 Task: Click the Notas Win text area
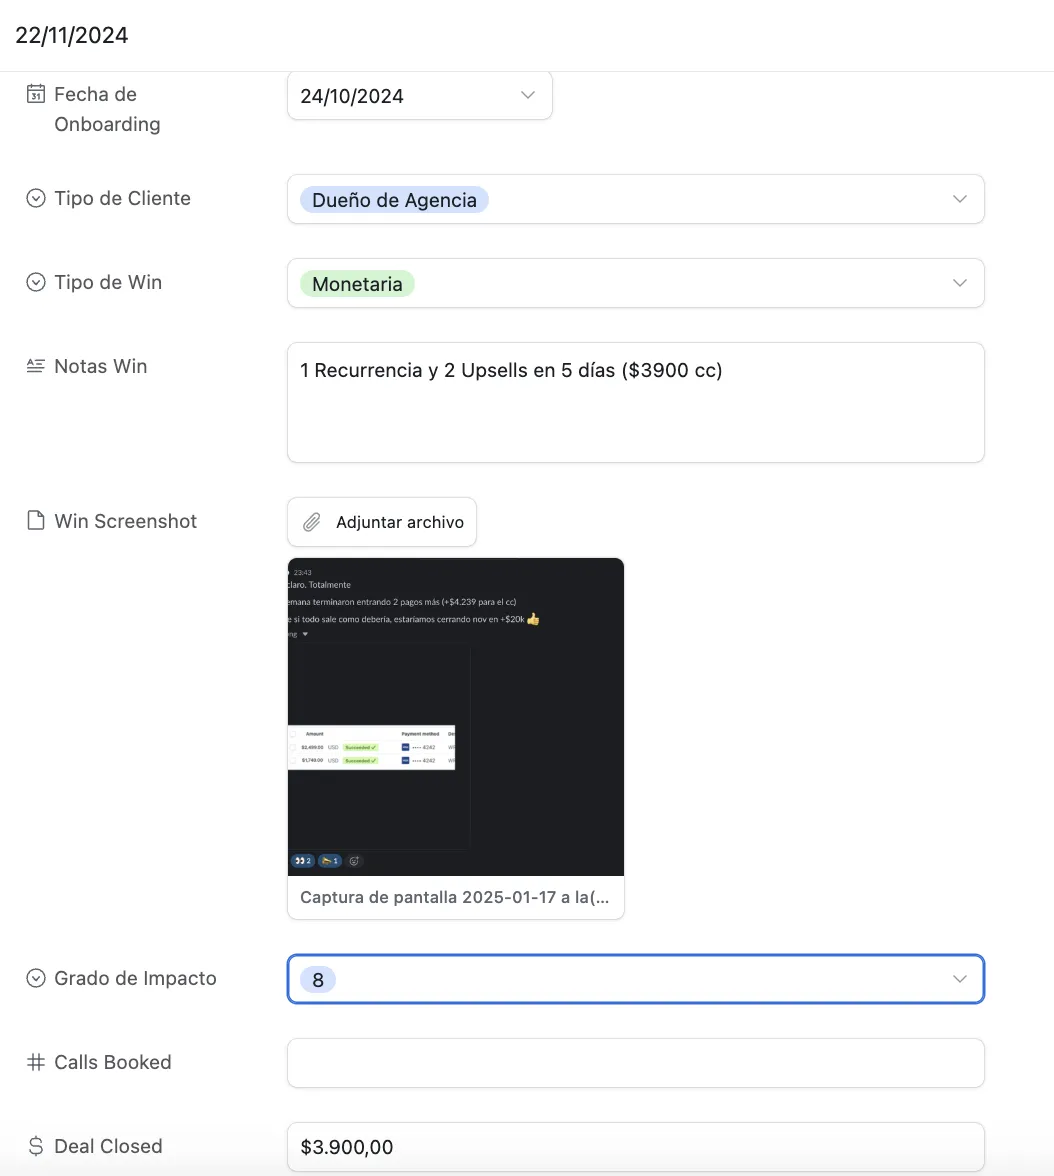point(635,403)
